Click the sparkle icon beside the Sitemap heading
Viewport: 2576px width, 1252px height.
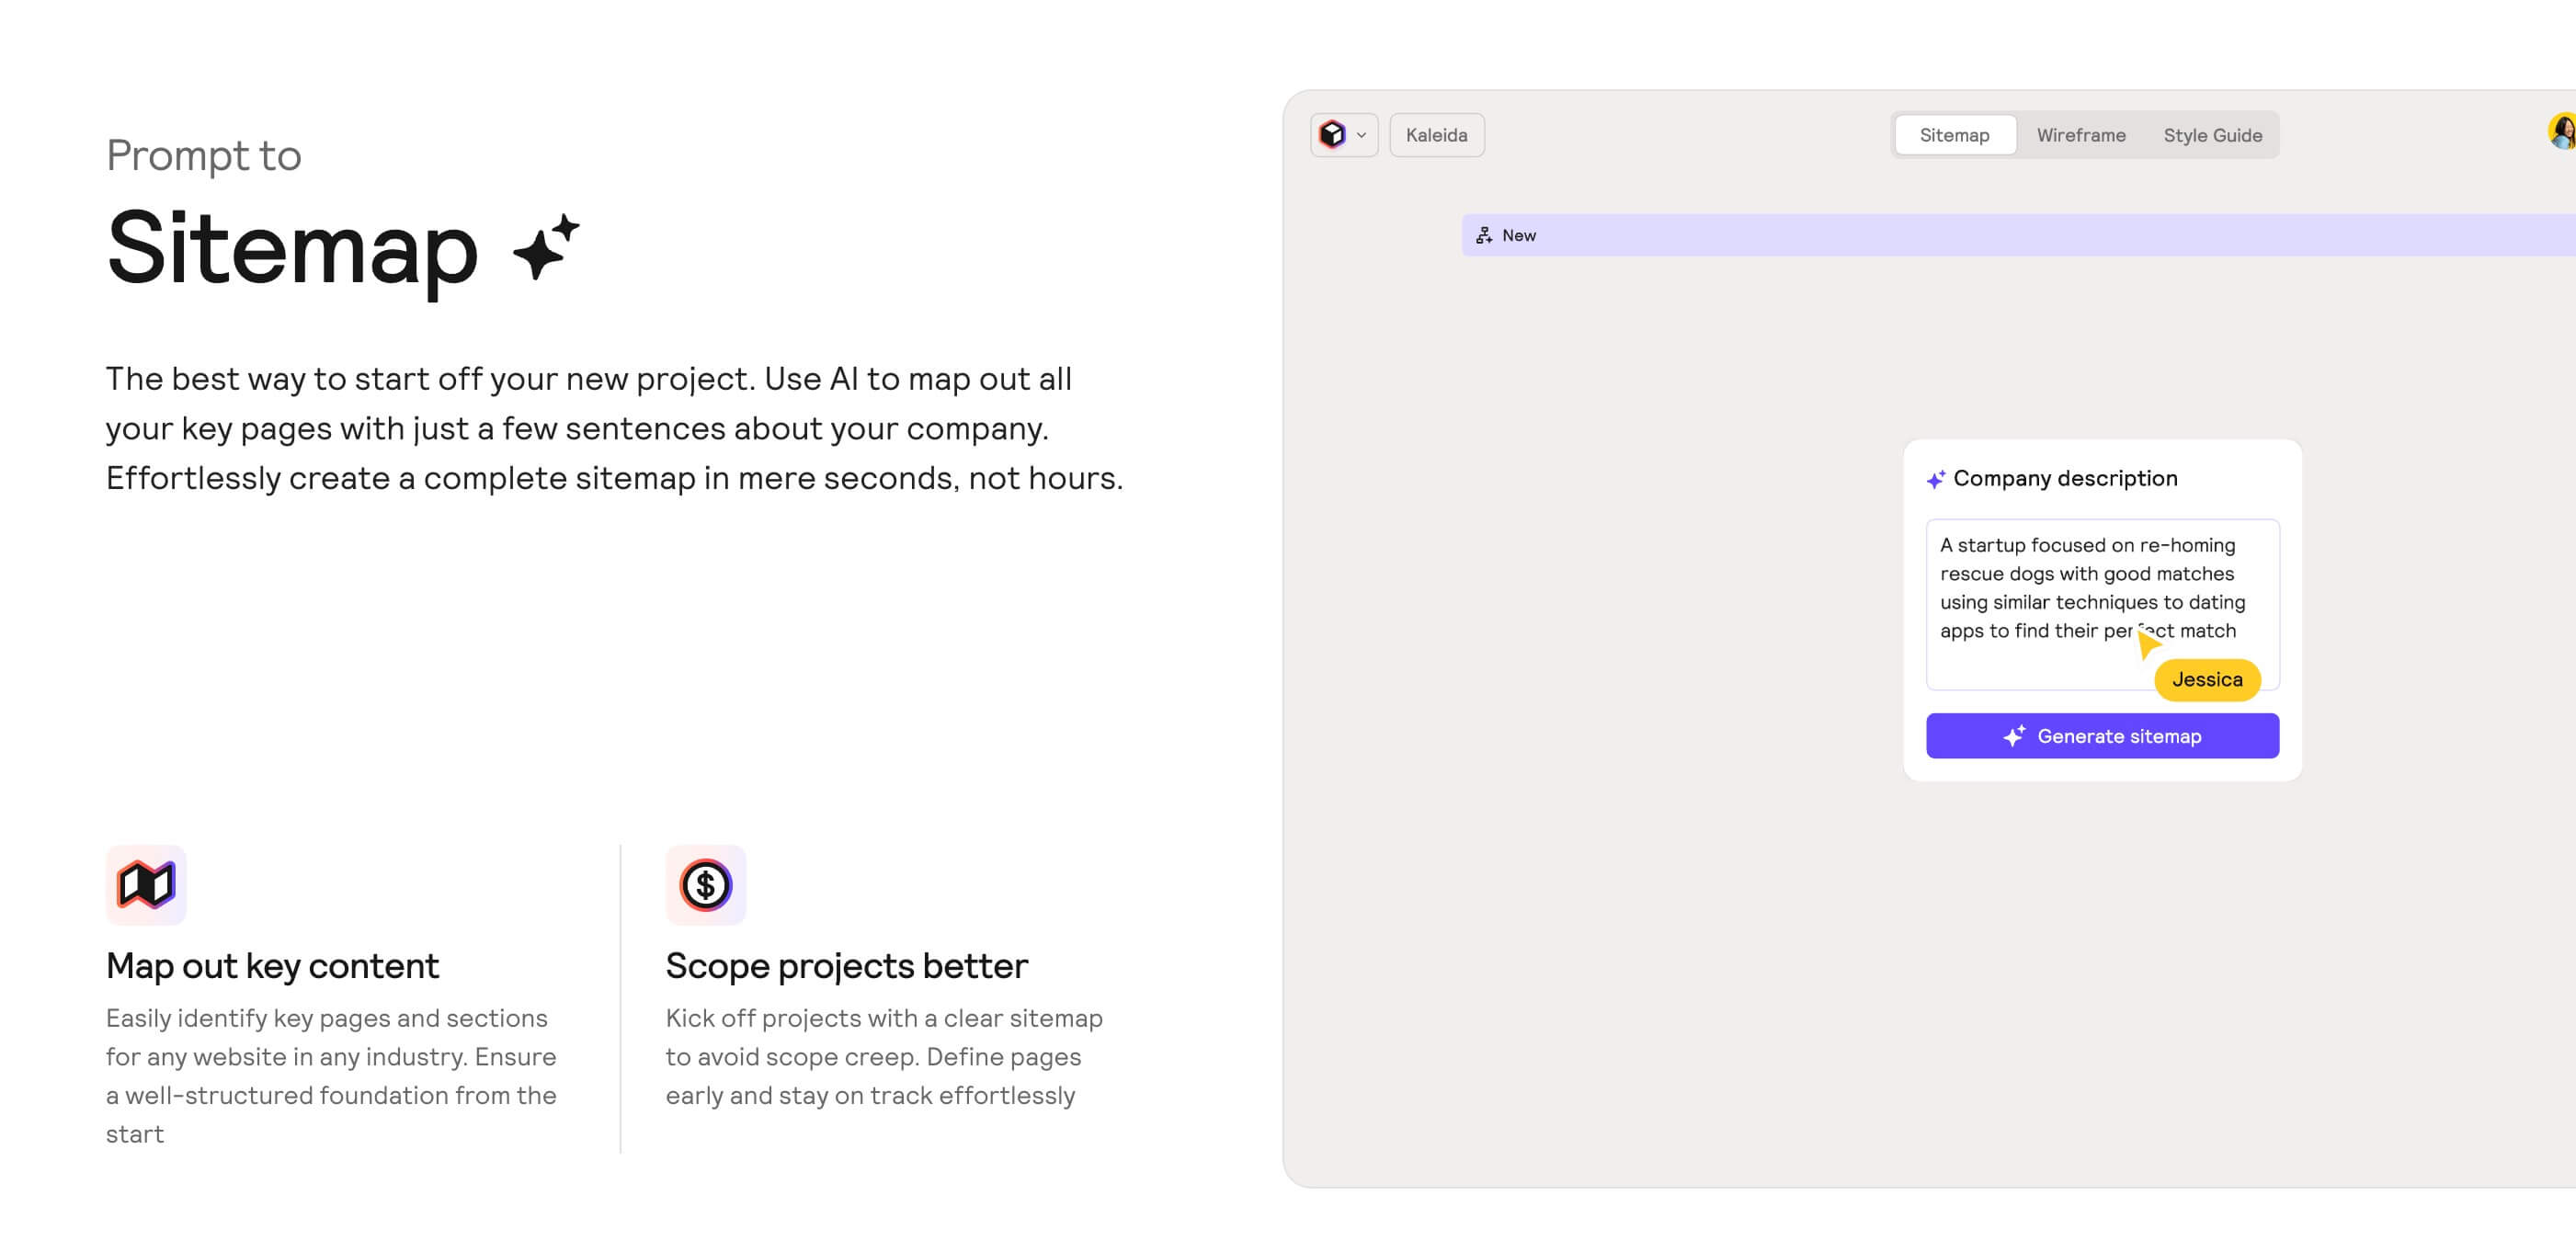(546, 246)
